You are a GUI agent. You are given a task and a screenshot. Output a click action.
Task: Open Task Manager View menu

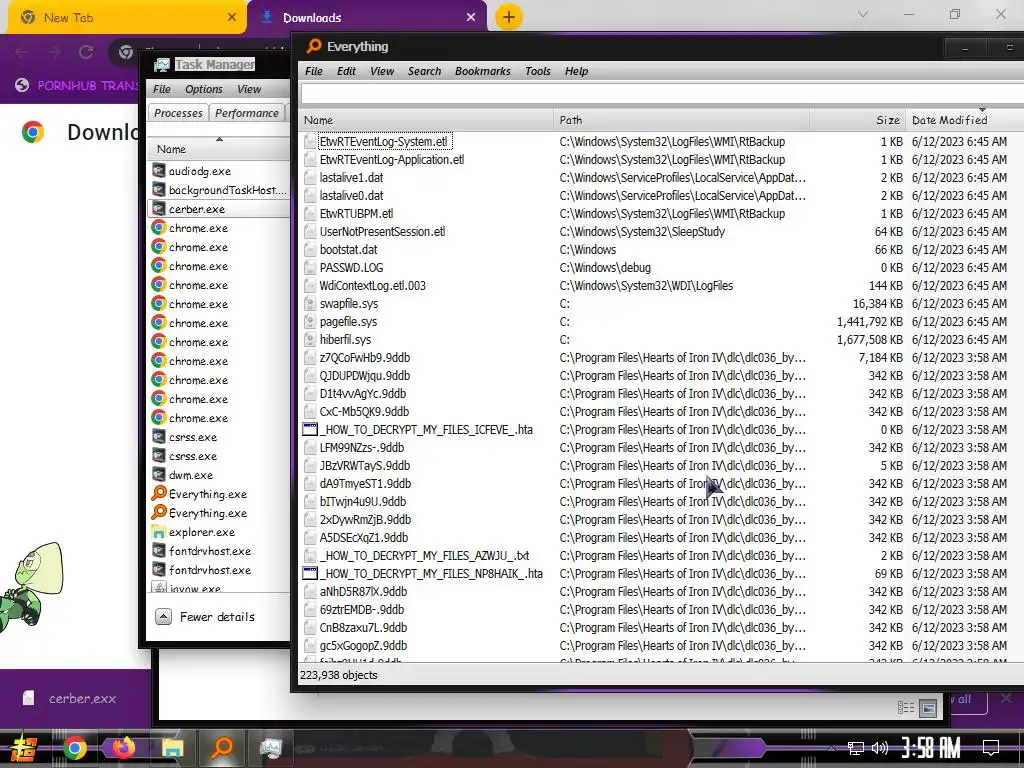[x=249, y=89]
